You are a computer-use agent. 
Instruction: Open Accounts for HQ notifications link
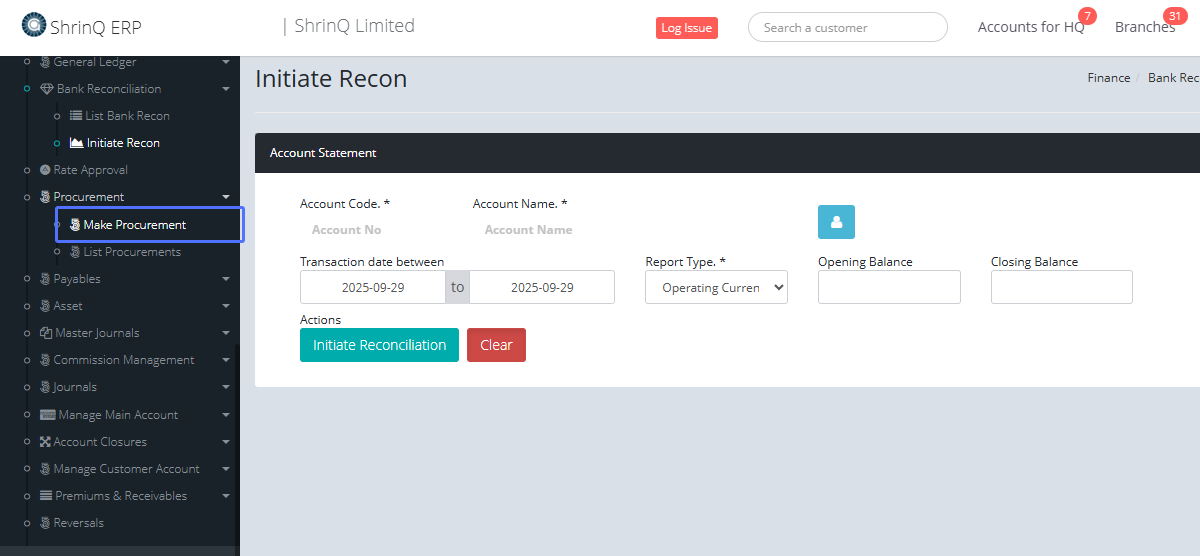(1030, 27)
